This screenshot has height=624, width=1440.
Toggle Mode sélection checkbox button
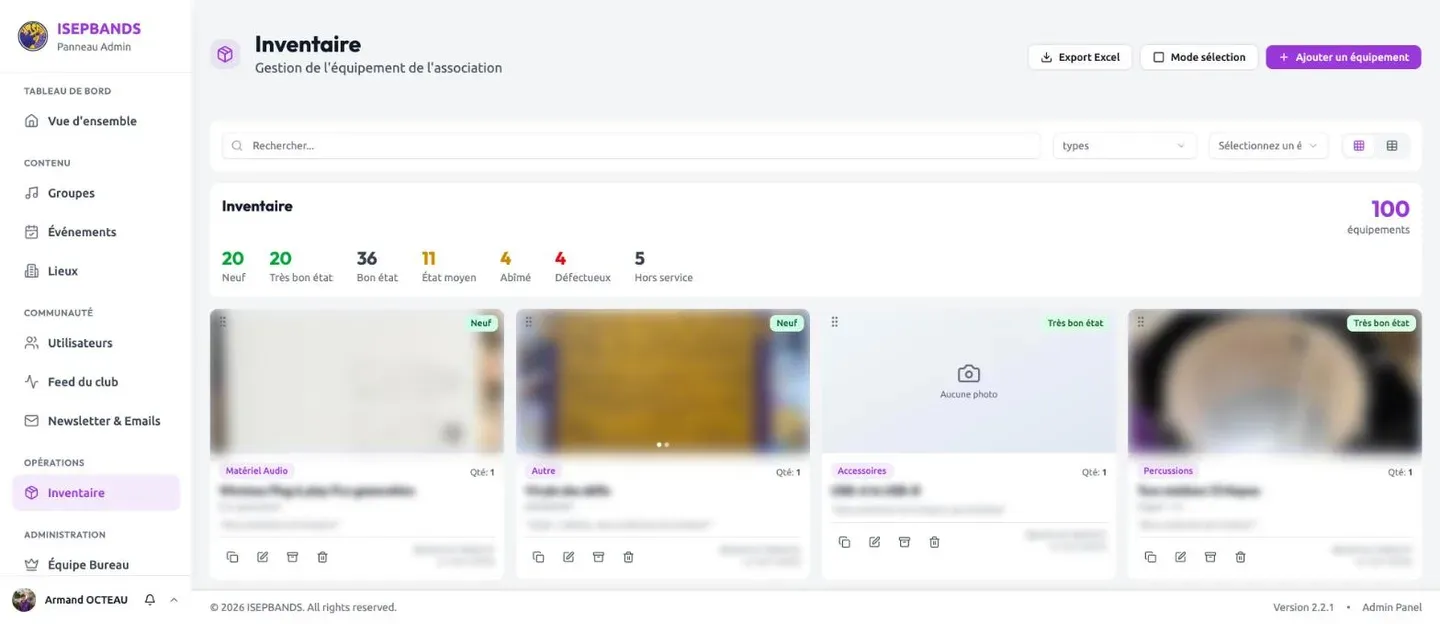pos(1199,57)
